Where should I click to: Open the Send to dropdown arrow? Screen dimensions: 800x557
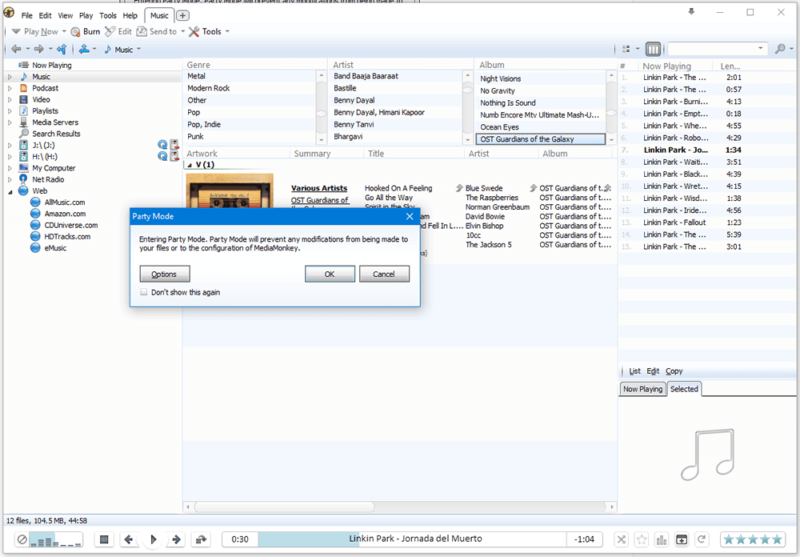tap(183, 32)
